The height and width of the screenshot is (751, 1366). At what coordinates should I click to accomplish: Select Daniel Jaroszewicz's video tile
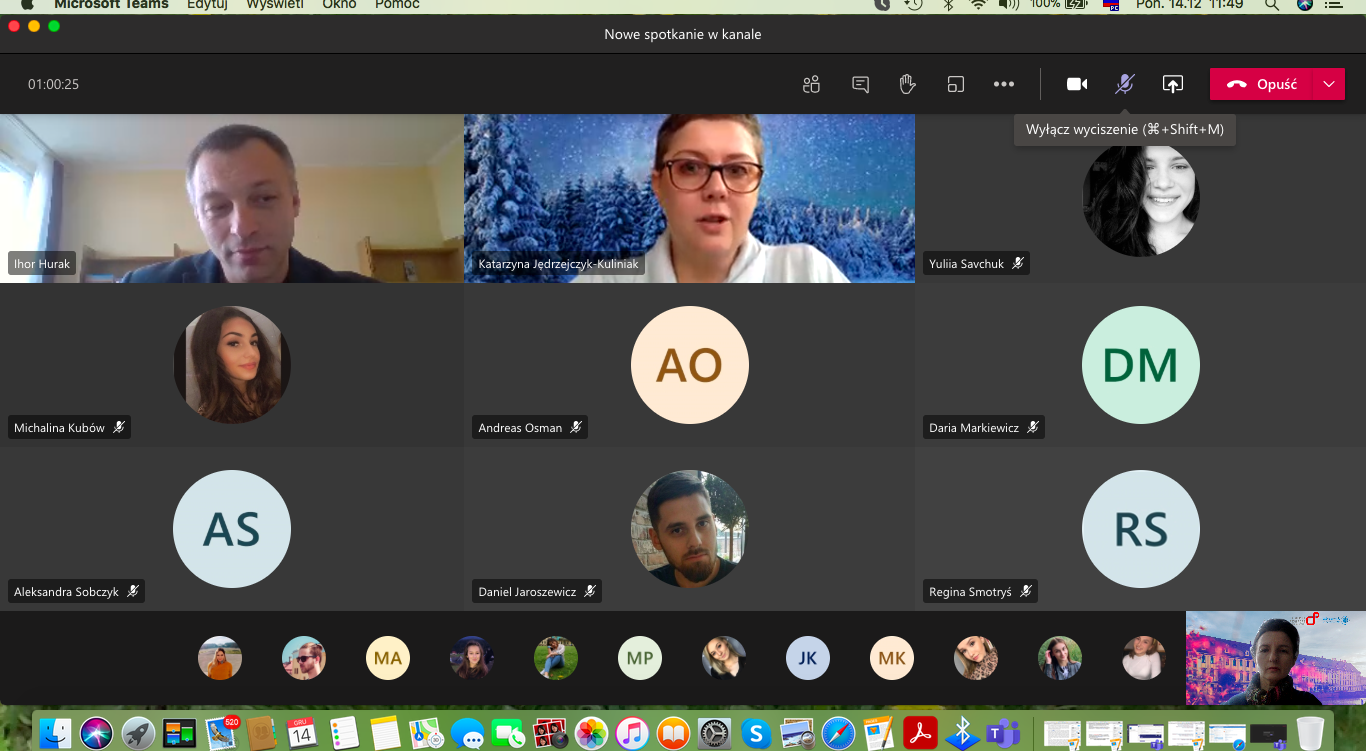(x=689, y=529)
